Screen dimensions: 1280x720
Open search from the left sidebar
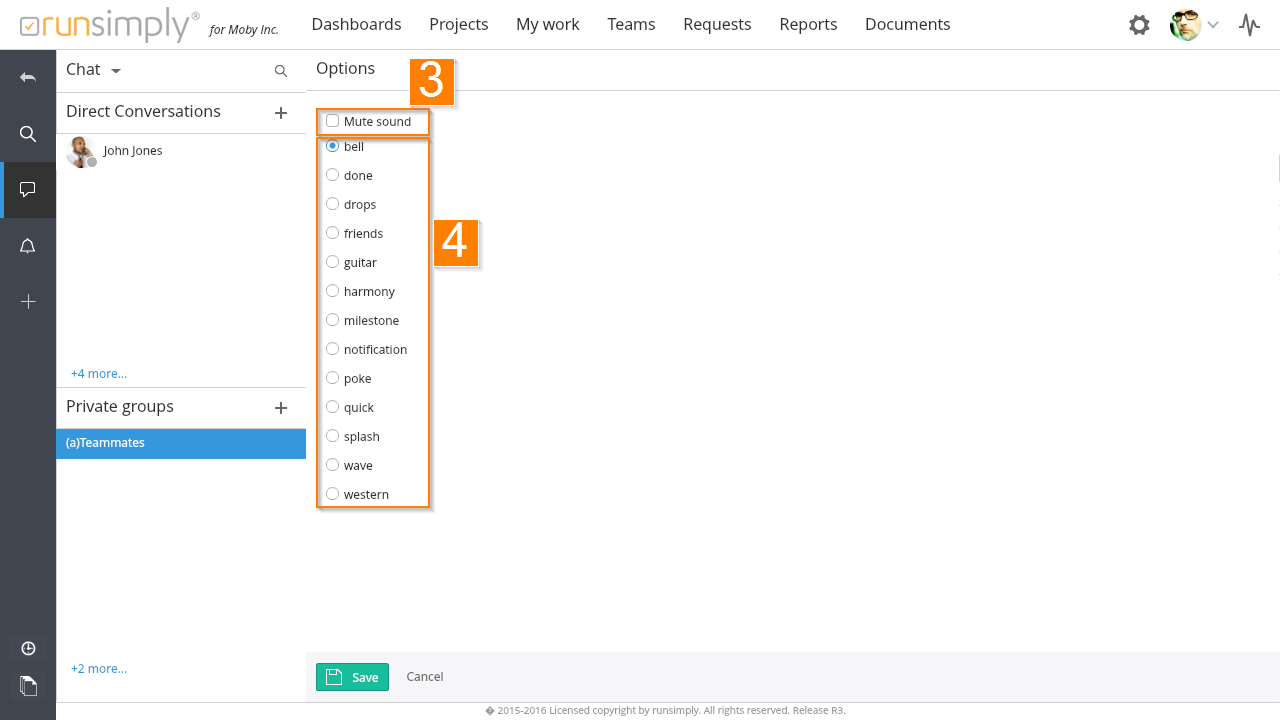[x=28, y=134]
